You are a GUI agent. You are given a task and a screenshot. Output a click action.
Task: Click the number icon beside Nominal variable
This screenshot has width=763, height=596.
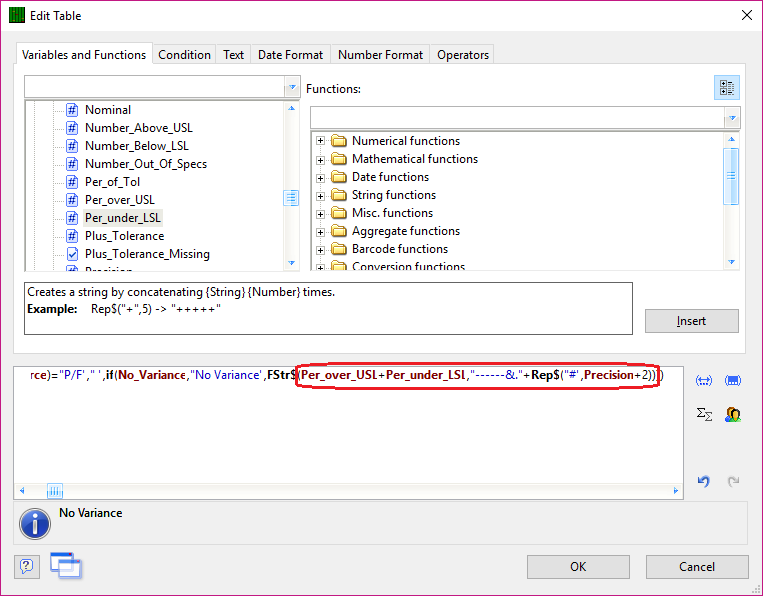tap(72, 110)
